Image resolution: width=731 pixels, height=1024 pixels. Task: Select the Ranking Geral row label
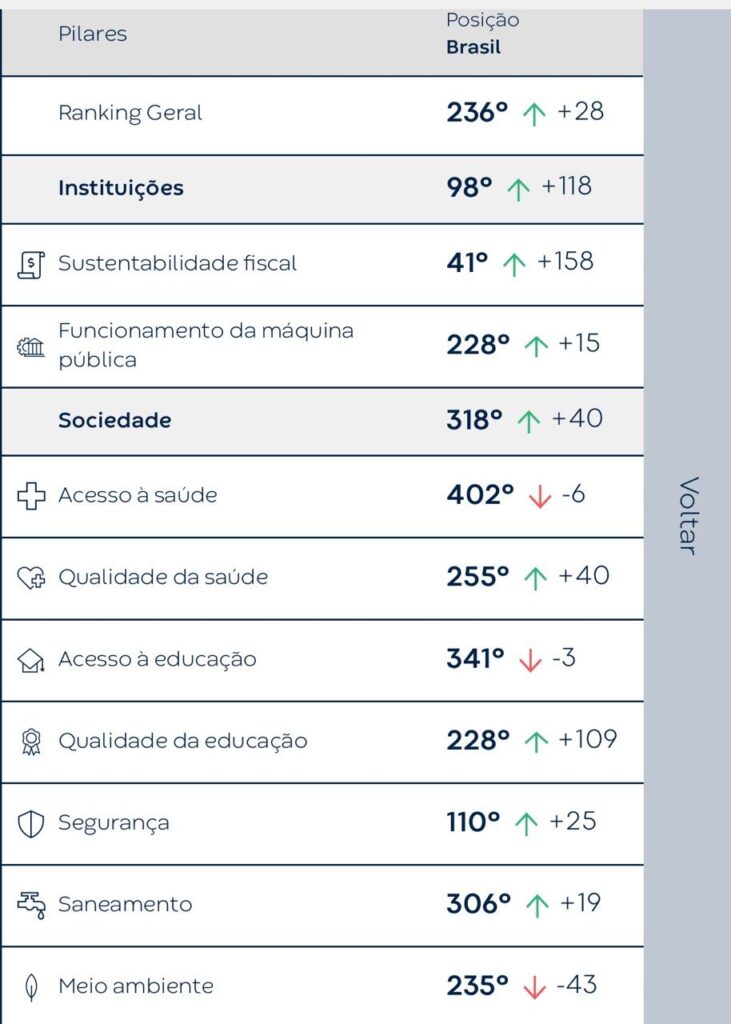[130, 113]
